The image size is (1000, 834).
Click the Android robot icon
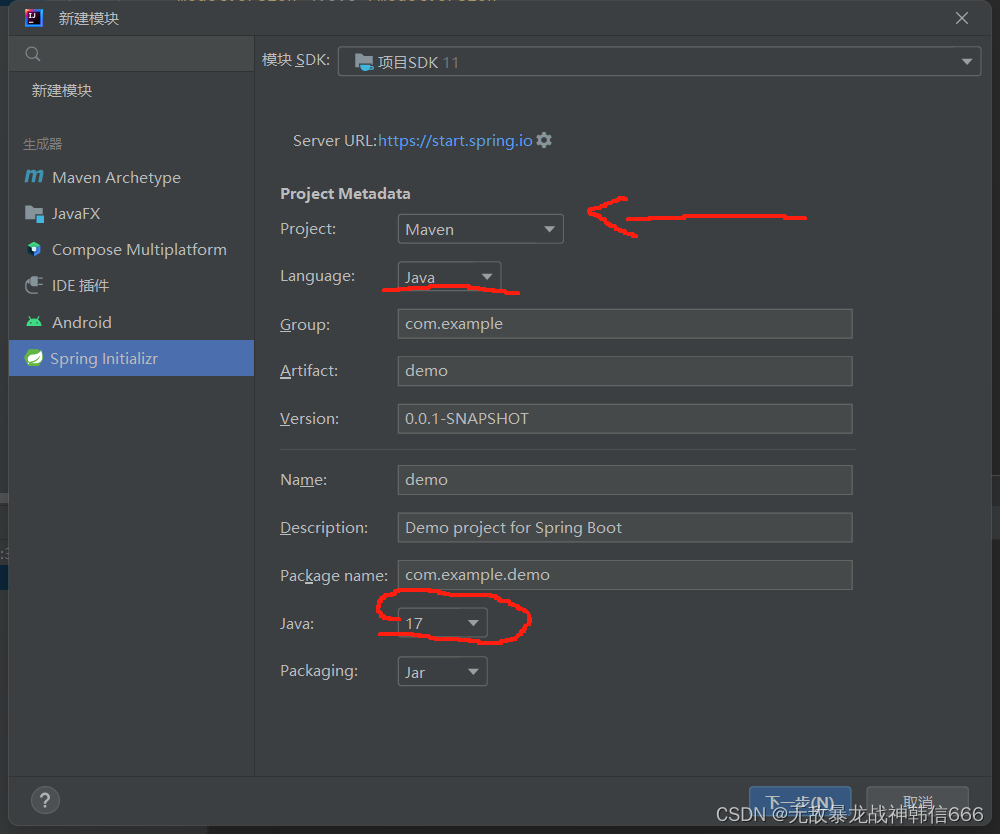[34, 322]
